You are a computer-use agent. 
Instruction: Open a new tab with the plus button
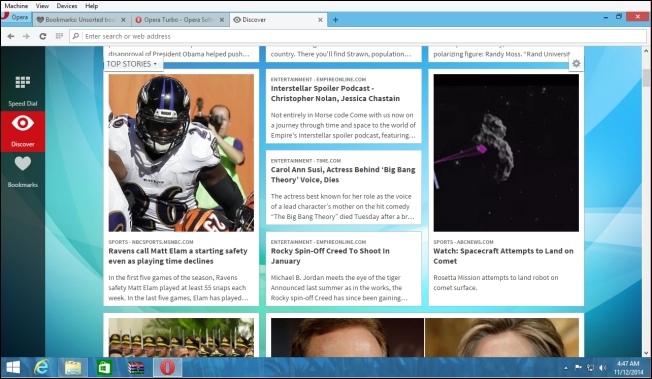(336, 20)
